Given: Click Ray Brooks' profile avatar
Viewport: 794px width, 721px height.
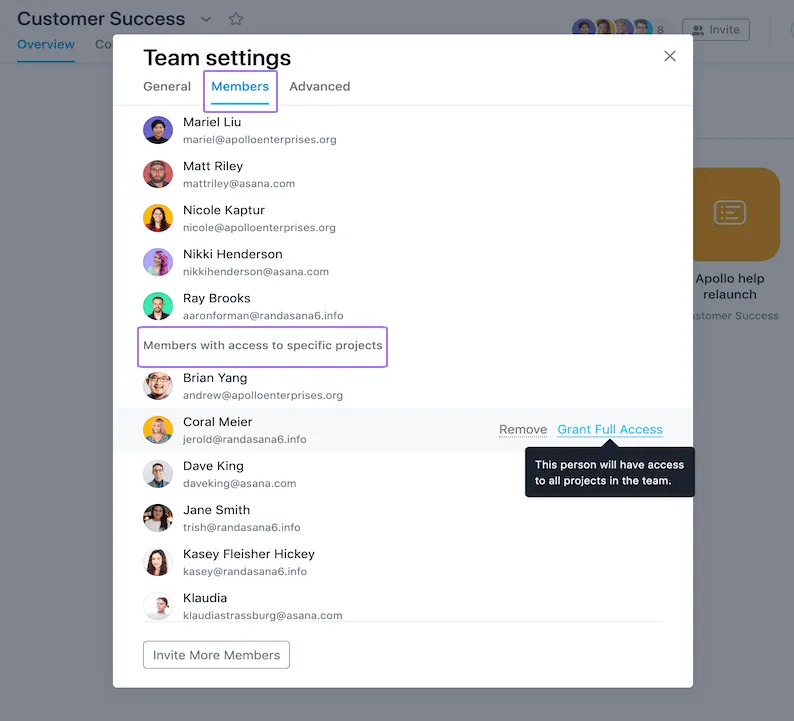Looking at the screenshot, I should [158, 306].
